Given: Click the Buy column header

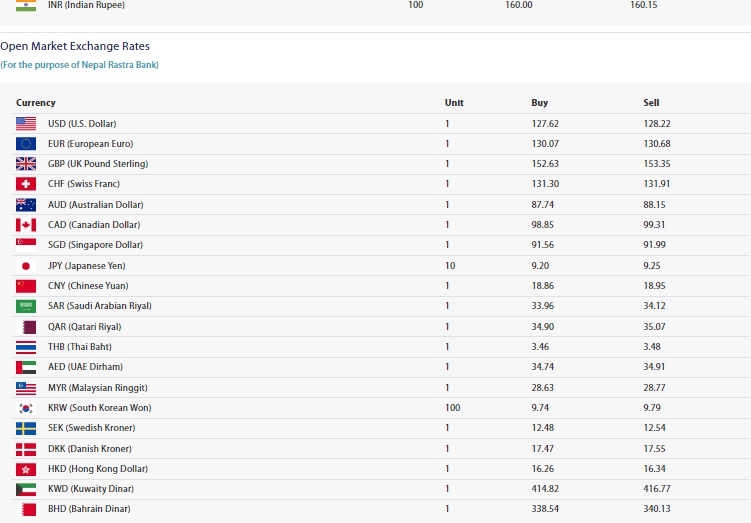Looking at the screenshot, I should 539,103.
